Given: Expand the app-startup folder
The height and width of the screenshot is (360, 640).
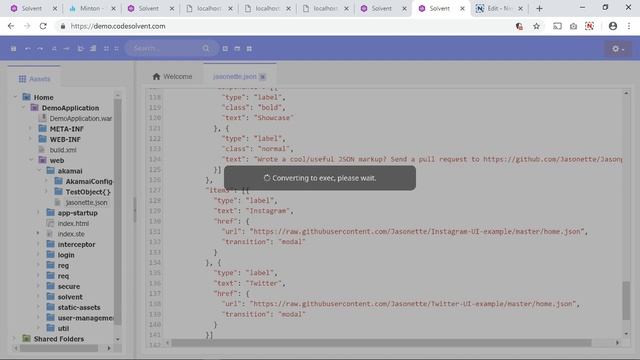Looking at the screenshot, I should coord(38,213).
